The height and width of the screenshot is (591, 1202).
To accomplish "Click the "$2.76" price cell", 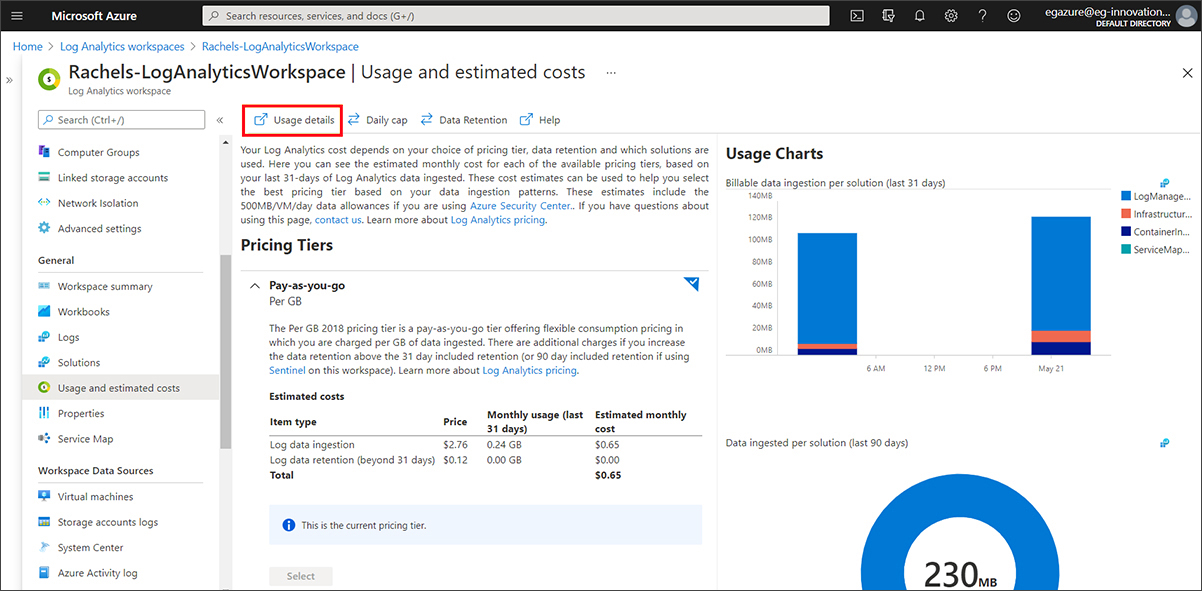I will coord(455,444).
